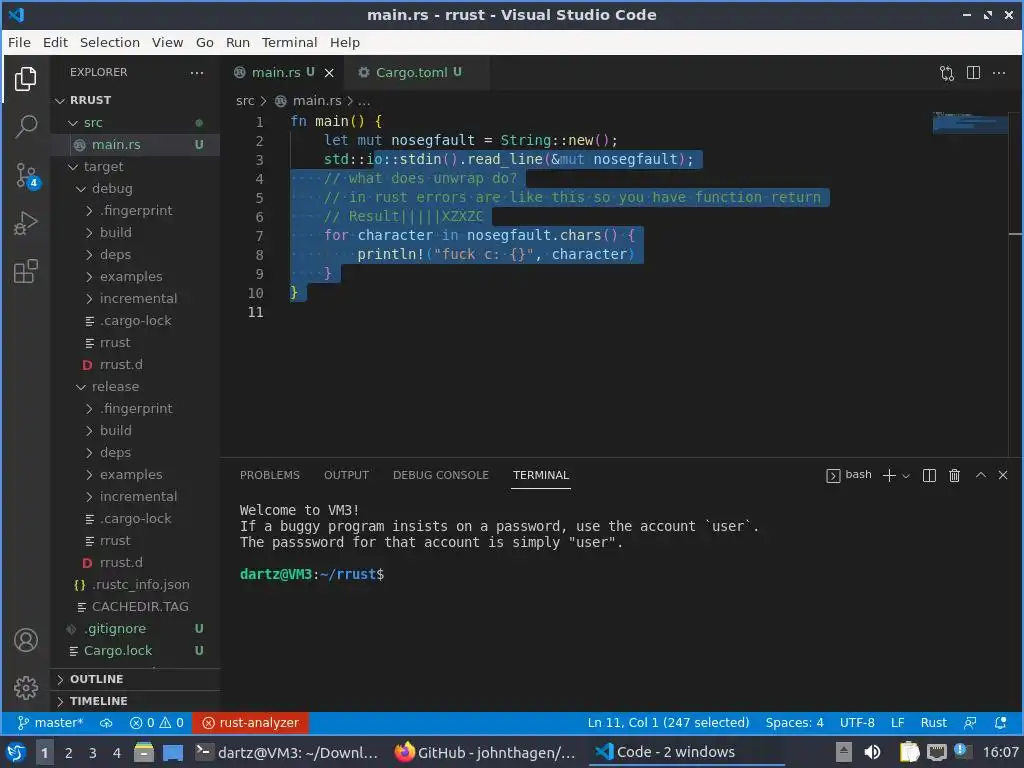Change UTF-8 file encoding
The image size is (1024, 768).
click(857, 723)
